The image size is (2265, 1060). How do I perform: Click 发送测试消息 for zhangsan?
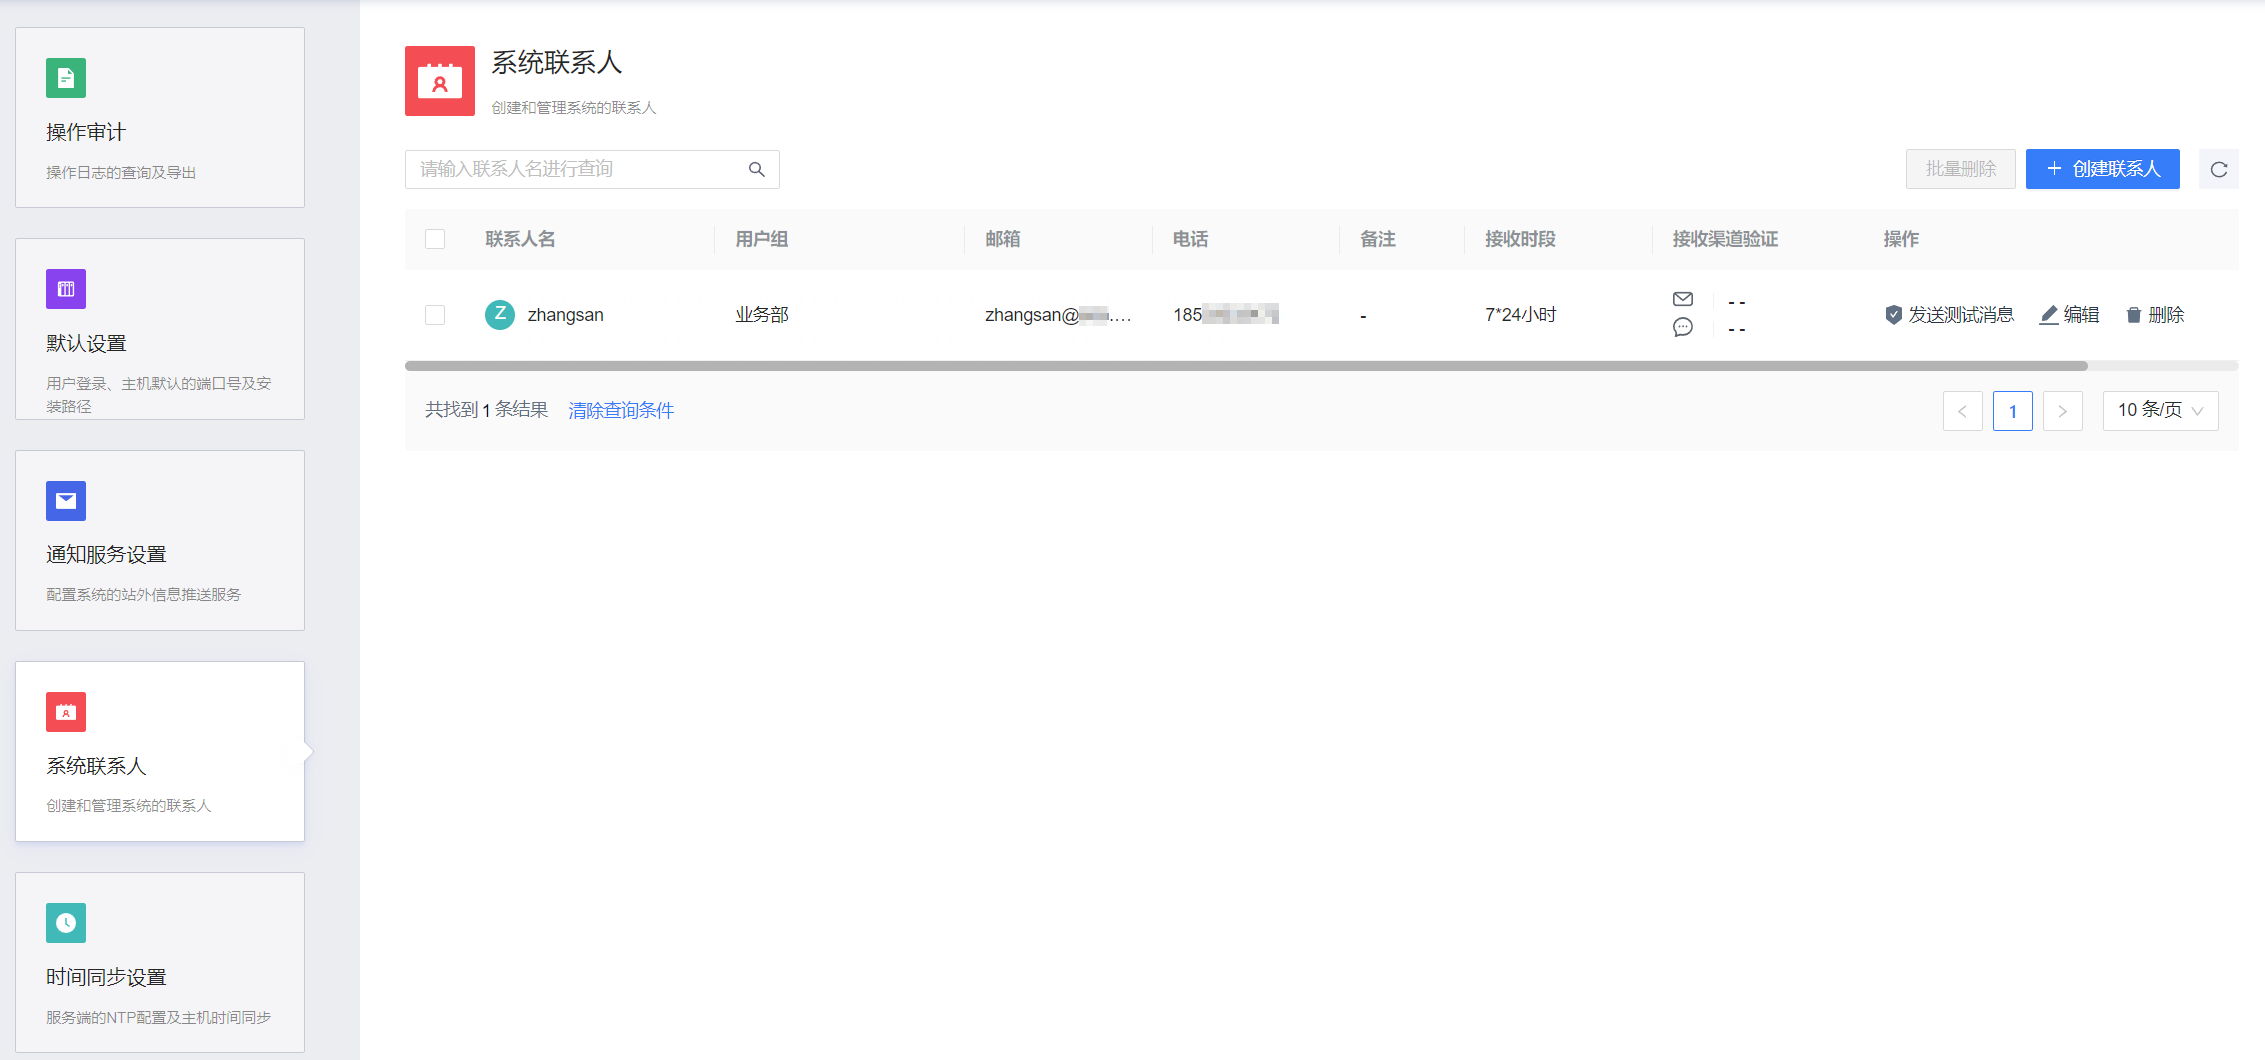[1949, 315]
